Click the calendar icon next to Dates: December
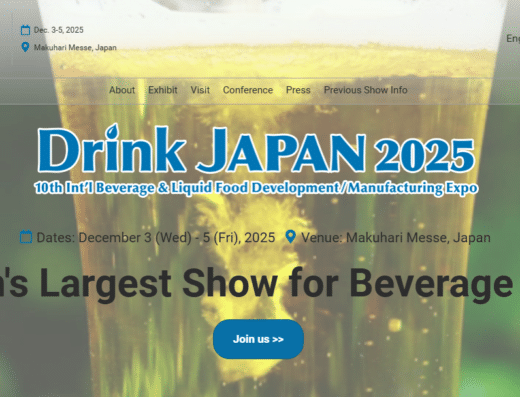 pos(26,237)
